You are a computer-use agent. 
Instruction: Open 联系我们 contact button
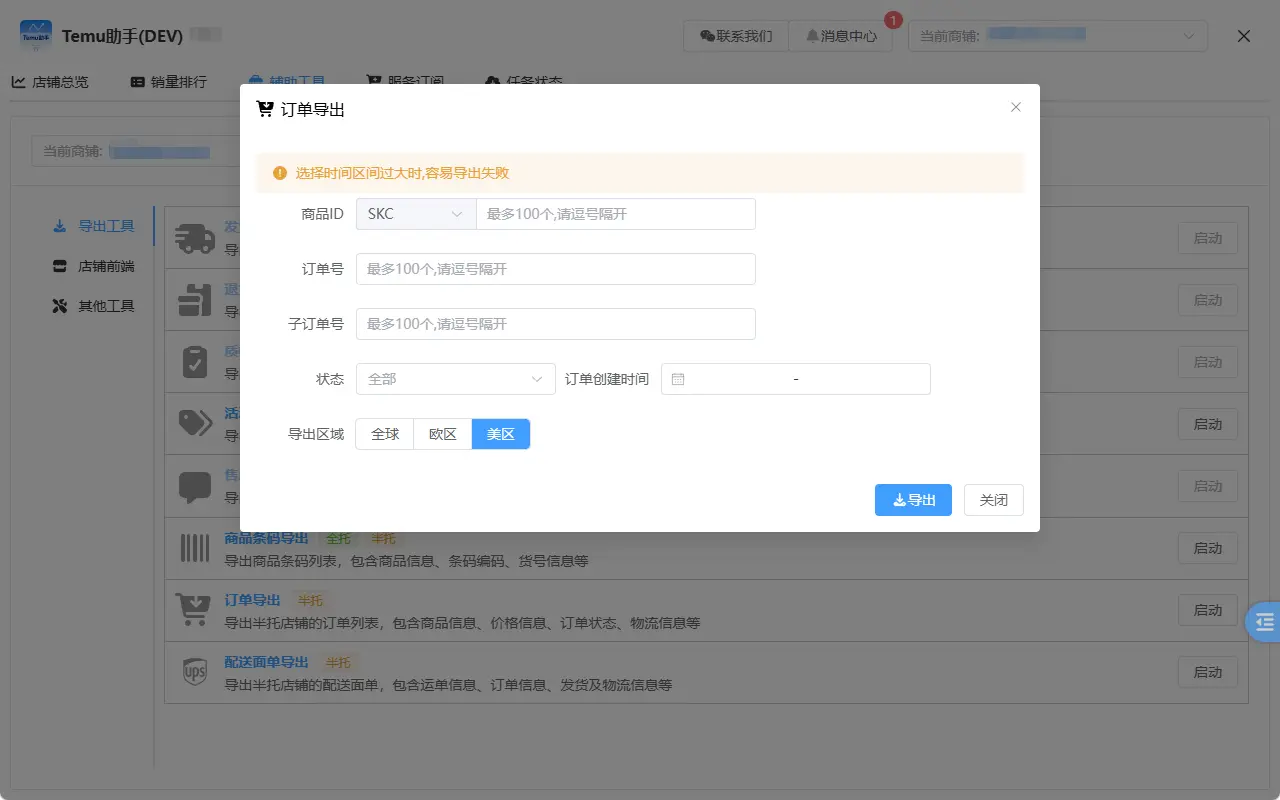(736, 36)
